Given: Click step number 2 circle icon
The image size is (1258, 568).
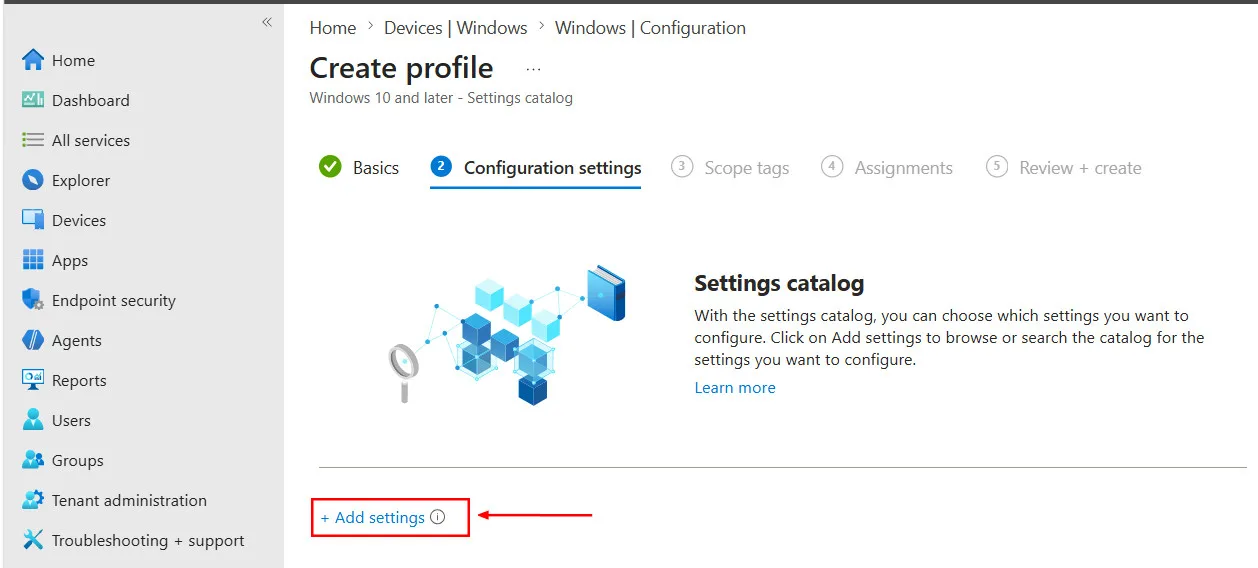Looking at the screenshot, I should 441,167.
